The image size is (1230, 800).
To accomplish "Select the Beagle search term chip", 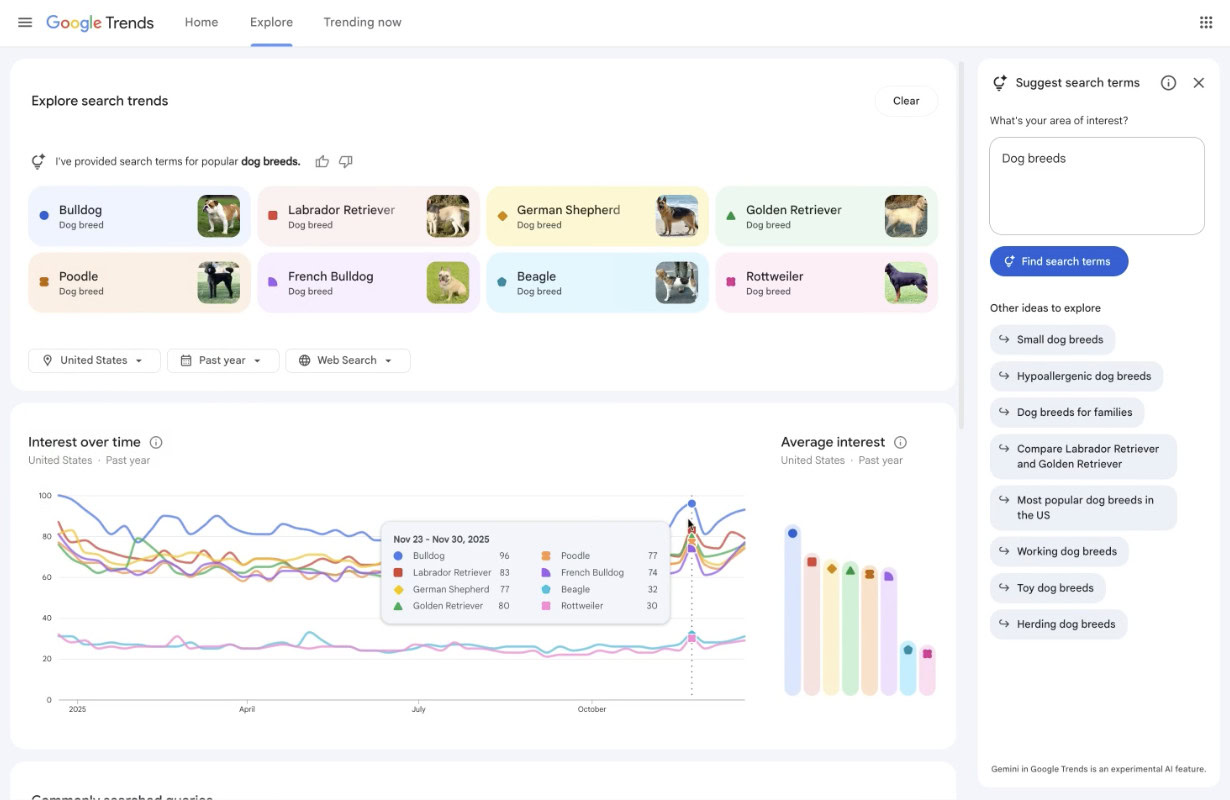I will pyautogui.click(x=597, y=283).
